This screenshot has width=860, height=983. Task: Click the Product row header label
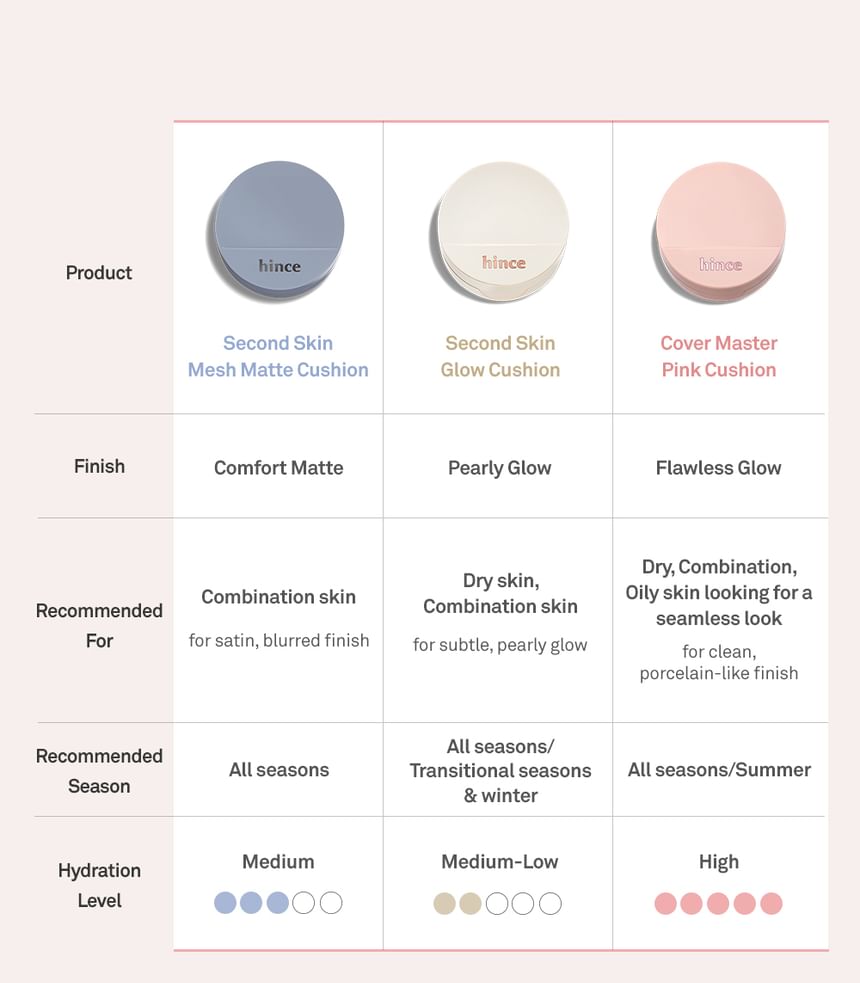(x=99, y=272)
